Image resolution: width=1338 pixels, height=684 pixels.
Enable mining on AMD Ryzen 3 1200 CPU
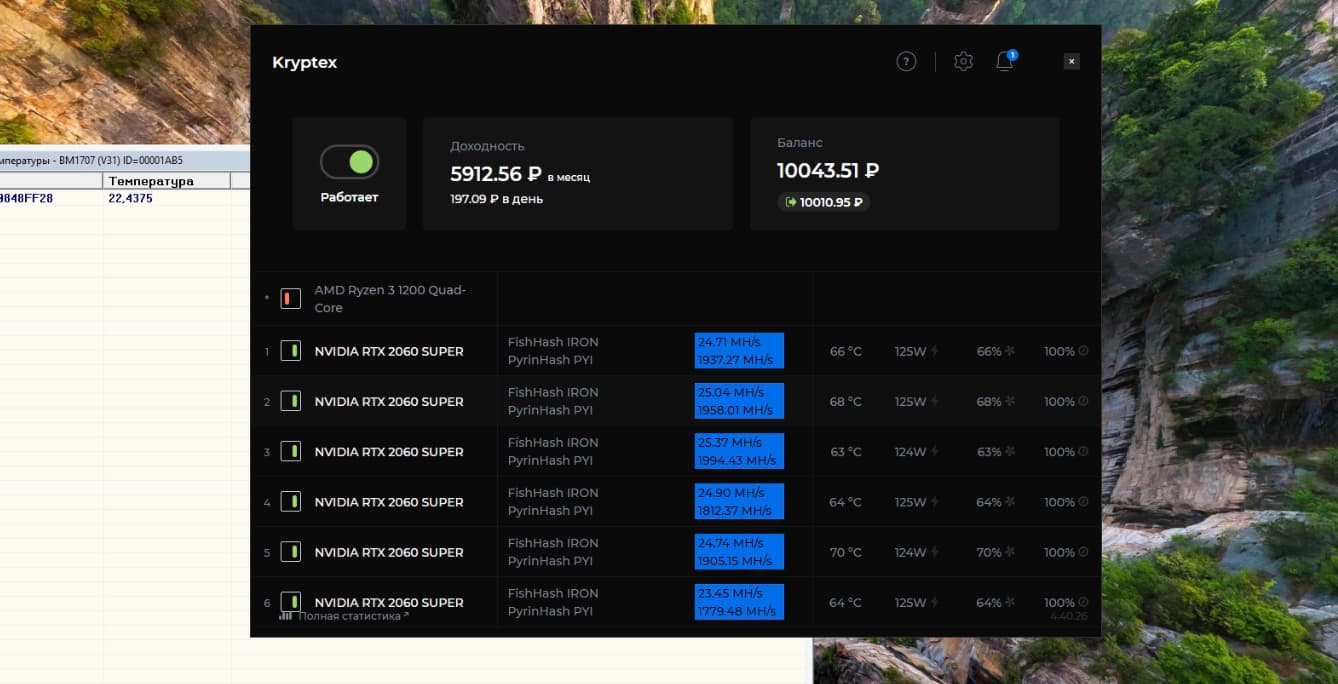[x=291, y=299]
